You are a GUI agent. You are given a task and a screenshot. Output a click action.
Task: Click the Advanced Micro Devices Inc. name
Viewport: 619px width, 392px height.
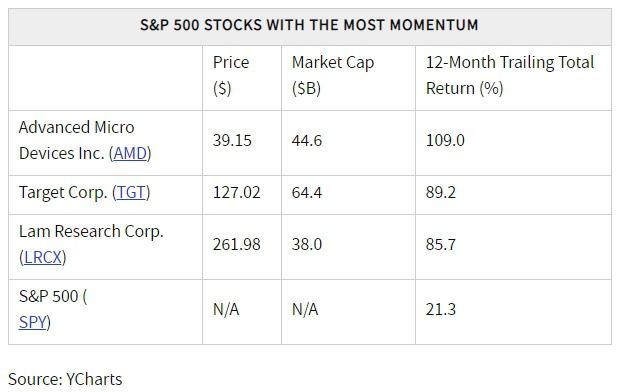(77, 140)
